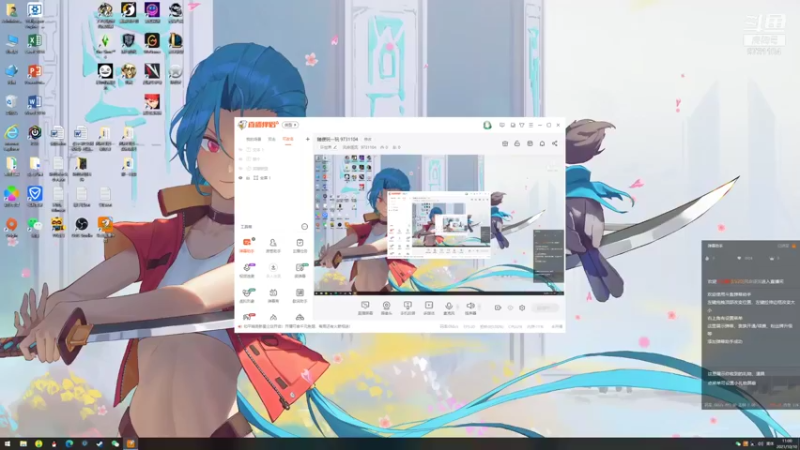Click the live preview thumbnail area
Image resolution: width=800 pixels, height=450 pixels.
(439, 224)
